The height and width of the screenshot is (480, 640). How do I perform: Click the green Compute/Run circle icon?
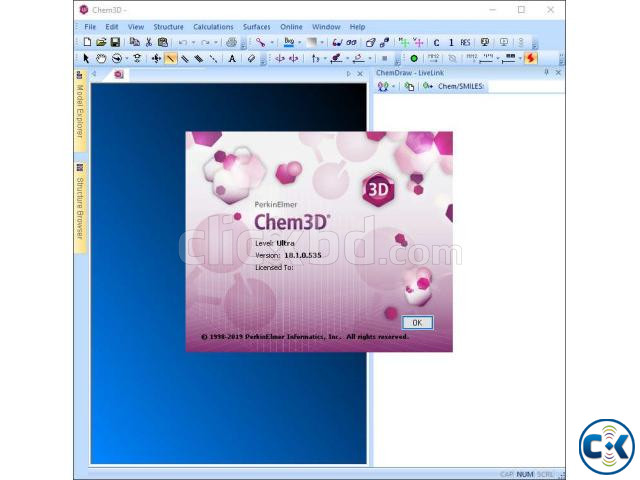coord(414,58)
